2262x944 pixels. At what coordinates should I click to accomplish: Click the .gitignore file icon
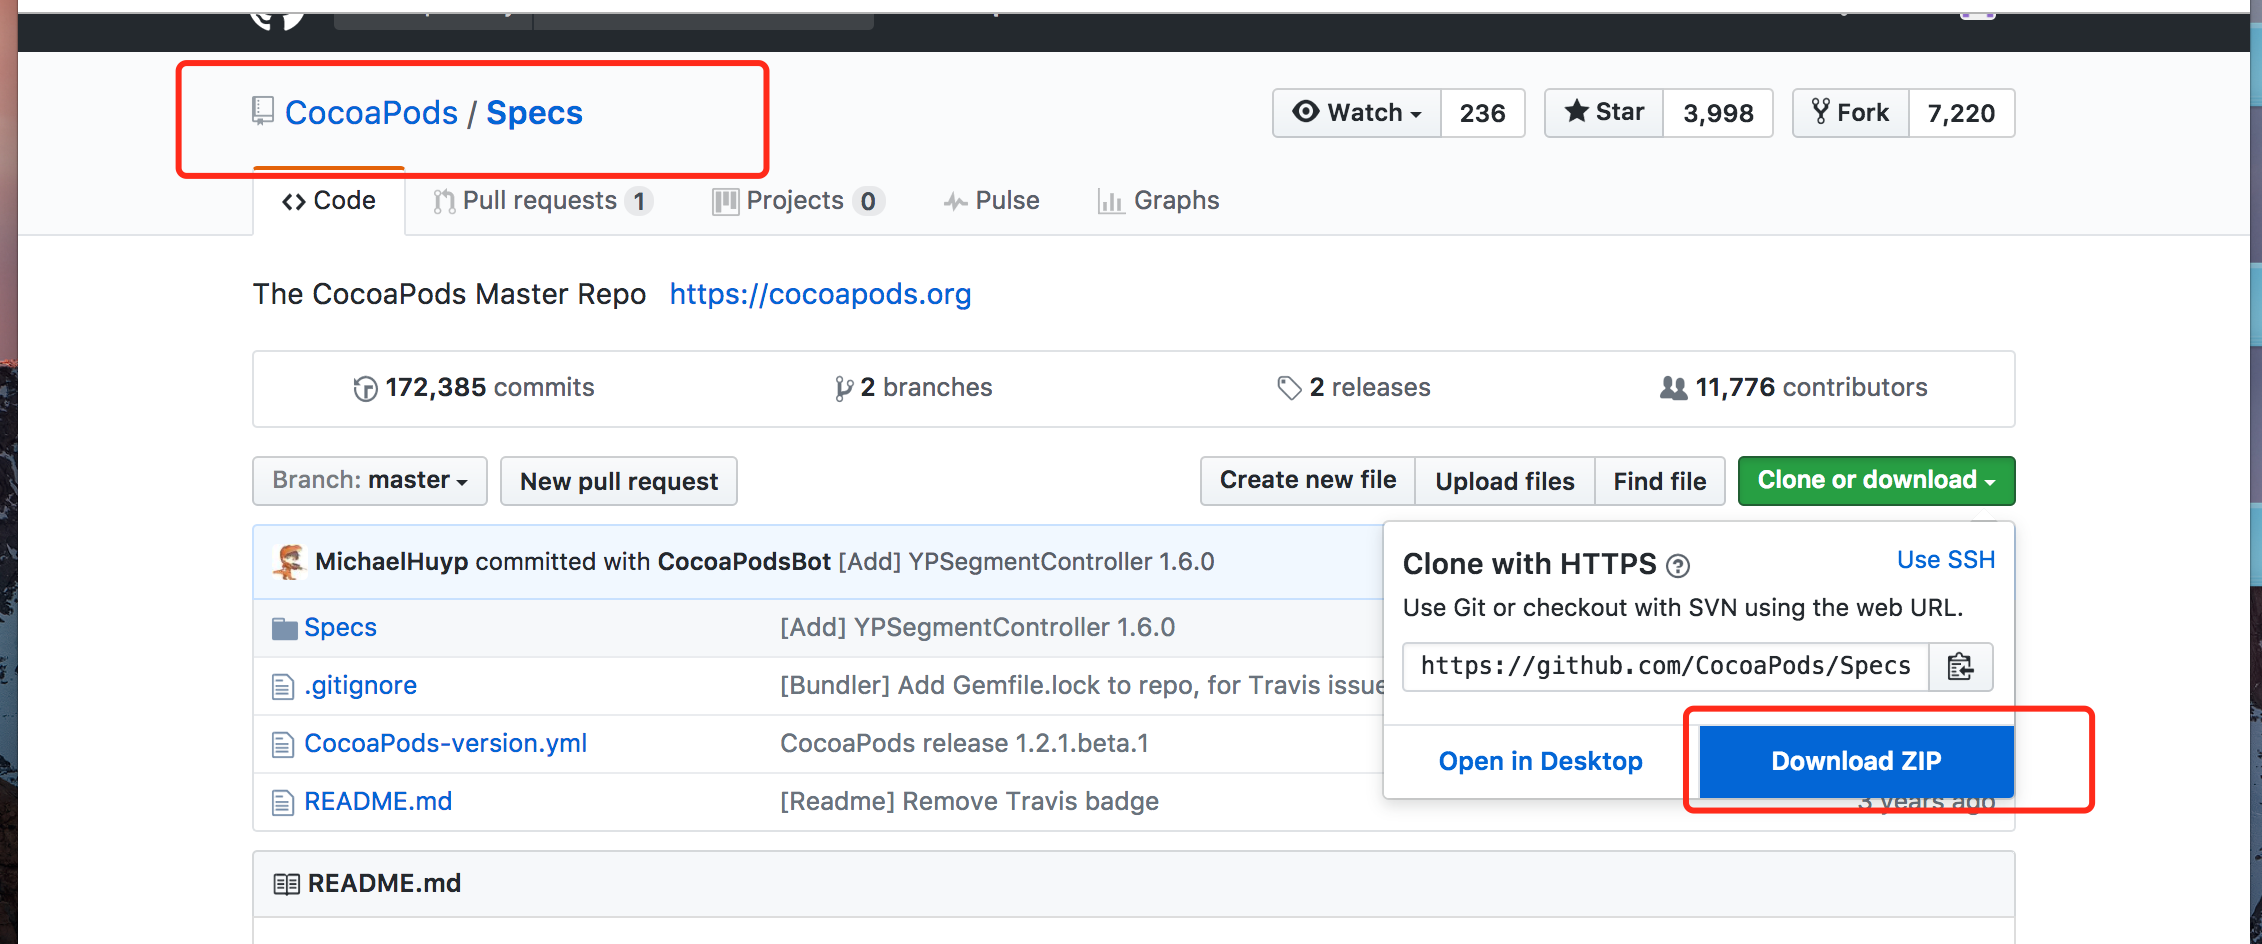tap(283, 686)
